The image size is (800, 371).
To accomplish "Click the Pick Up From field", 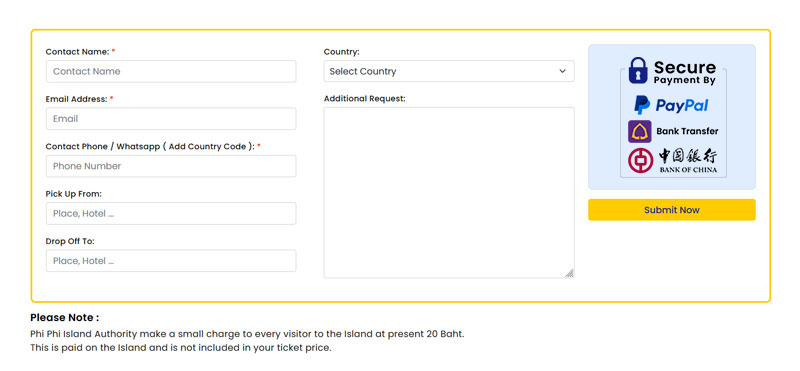I will (171, 213).
